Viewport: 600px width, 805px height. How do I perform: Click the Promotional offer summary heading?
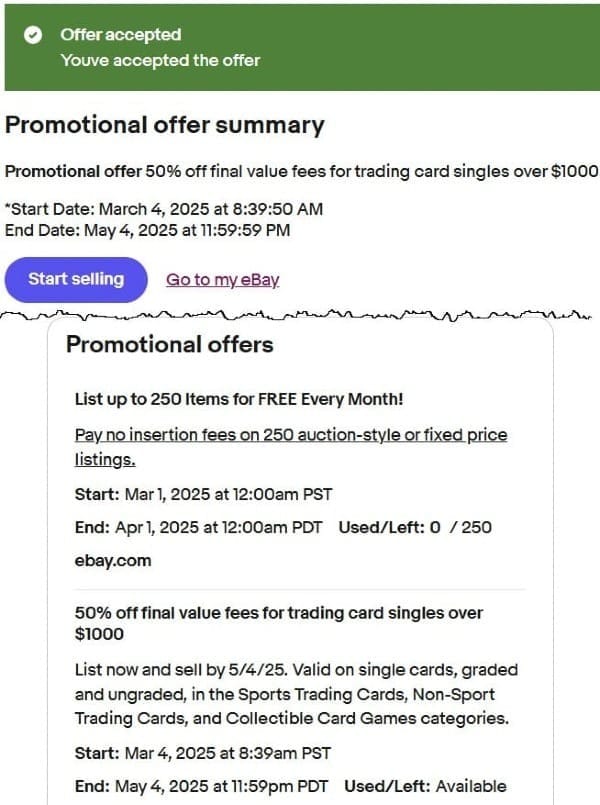[165, 125]
